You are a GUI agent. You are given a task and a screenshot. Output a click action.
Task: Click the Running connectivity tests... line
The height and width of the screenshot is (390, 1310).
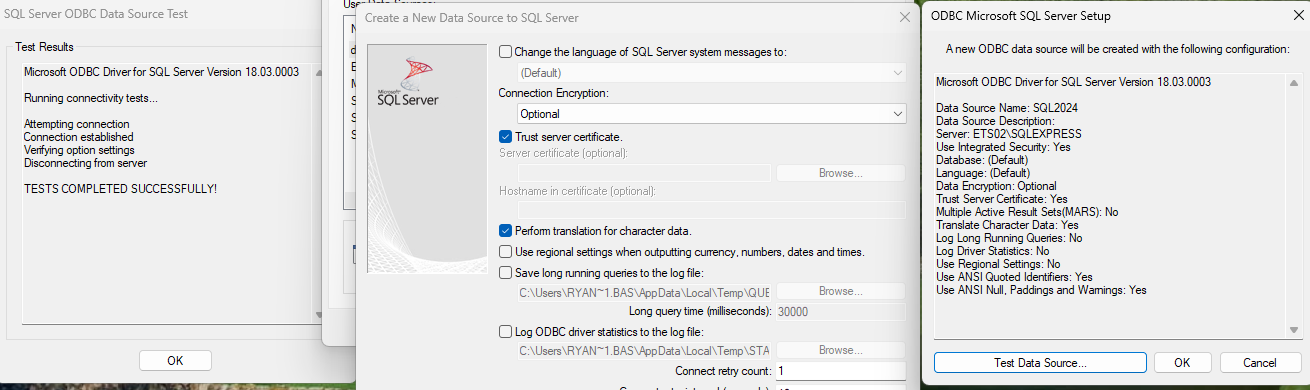pyautogui.click(x=90, y=98)
